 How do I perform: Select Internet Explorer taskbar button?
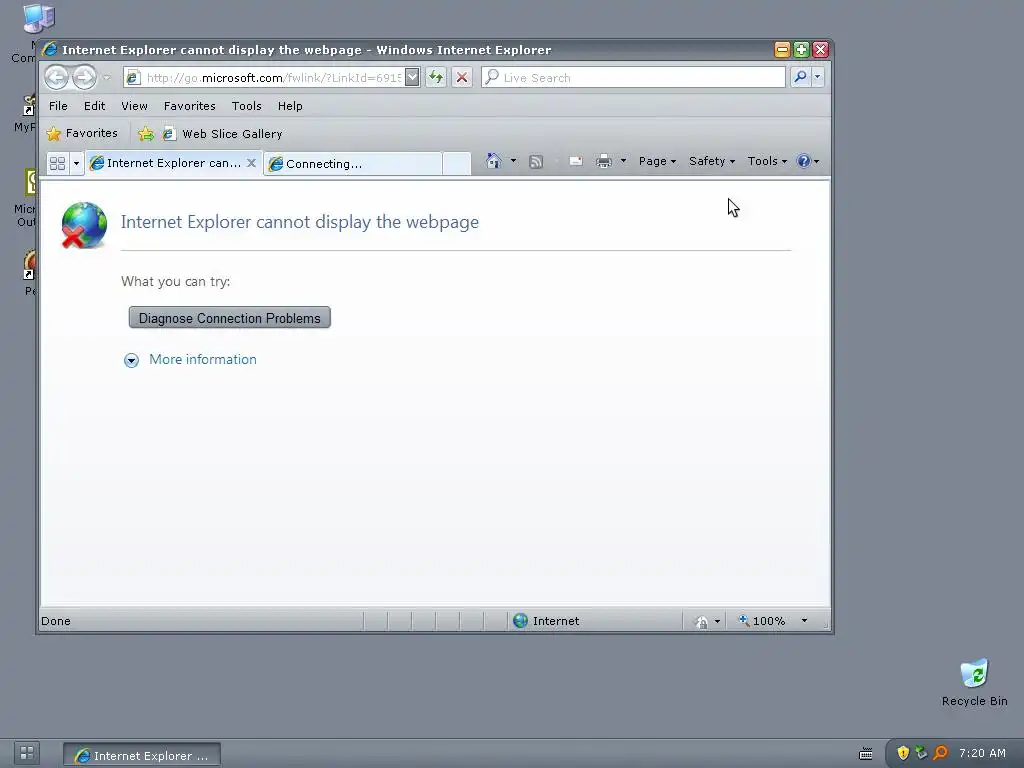coord(142,755)
